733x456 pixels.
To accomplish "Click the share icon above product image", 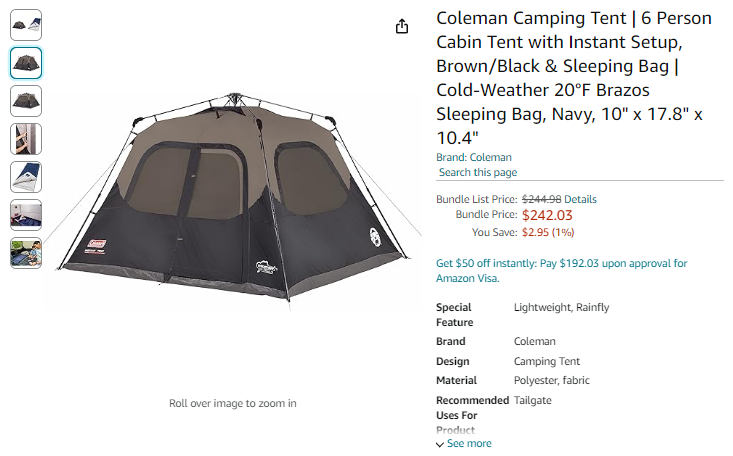I will click(x=402, y=26).
